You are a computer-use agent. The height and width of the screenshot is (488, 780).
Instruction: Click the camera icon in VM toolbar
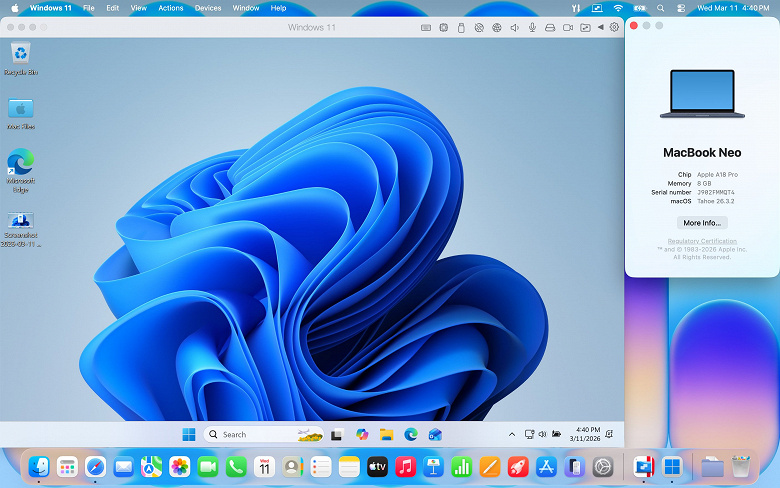point(567,28)
